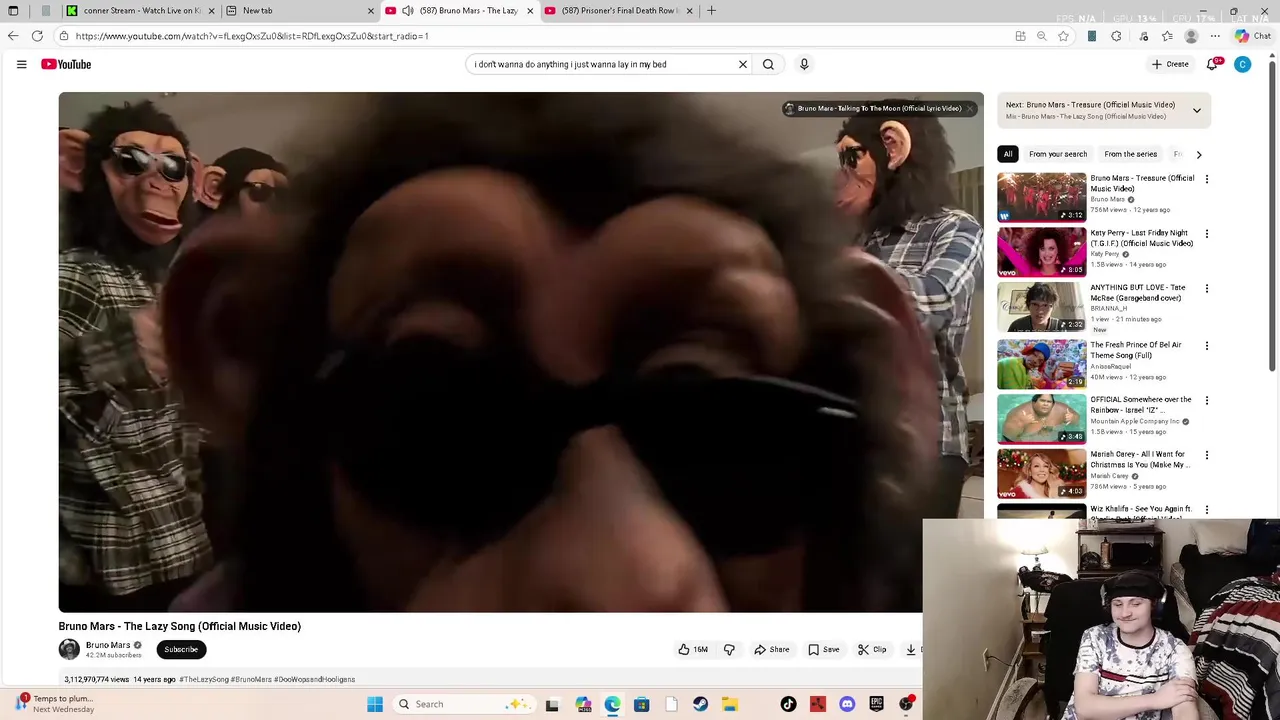This screenshot has height=720, width=1280.
Task: Share the Lazy Song video
Action: pyautogui.click(x=771, y=649)
